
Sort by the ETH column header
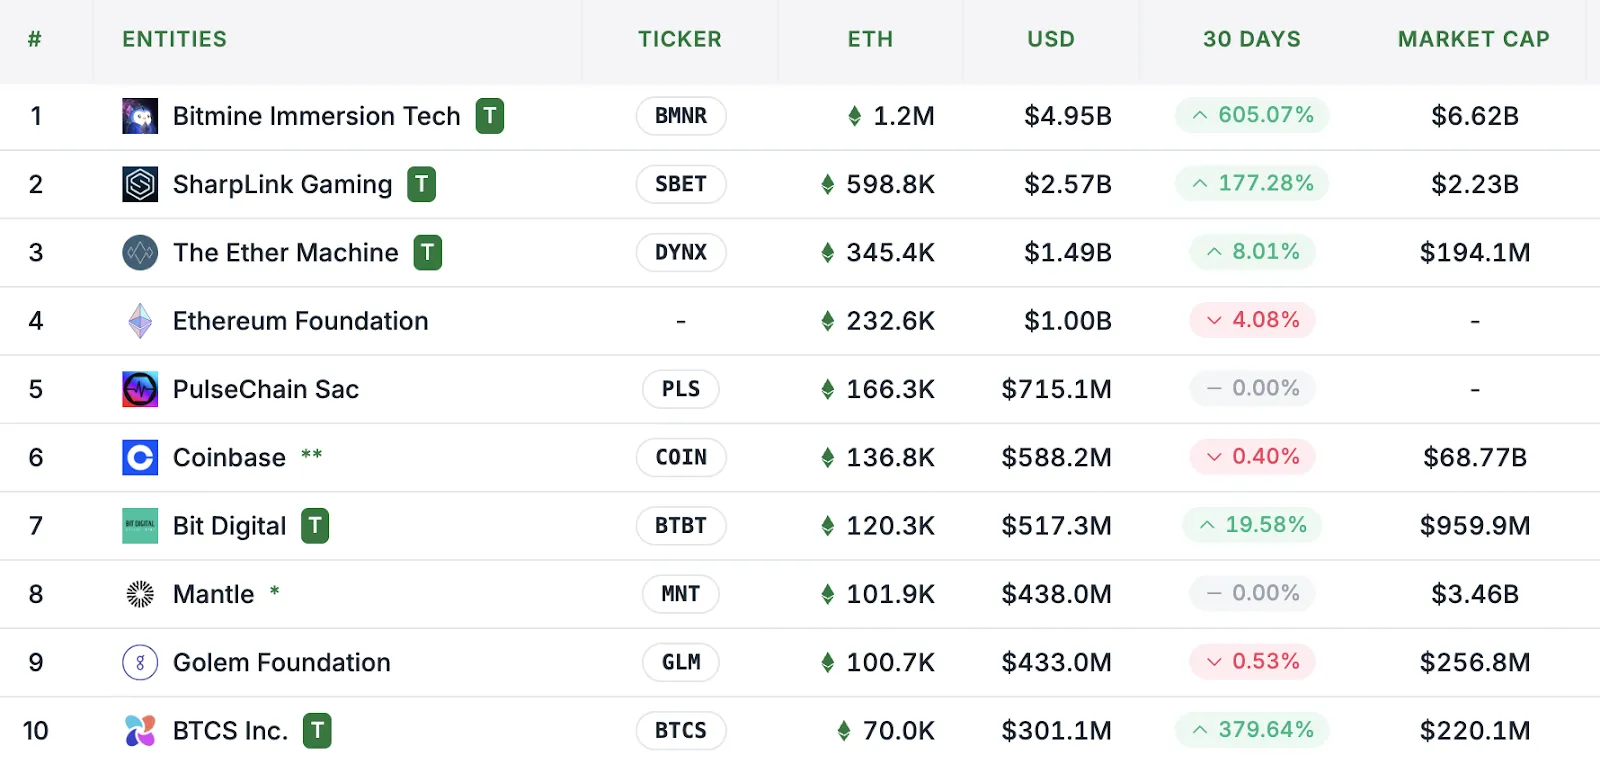click(x=870, y=39)
